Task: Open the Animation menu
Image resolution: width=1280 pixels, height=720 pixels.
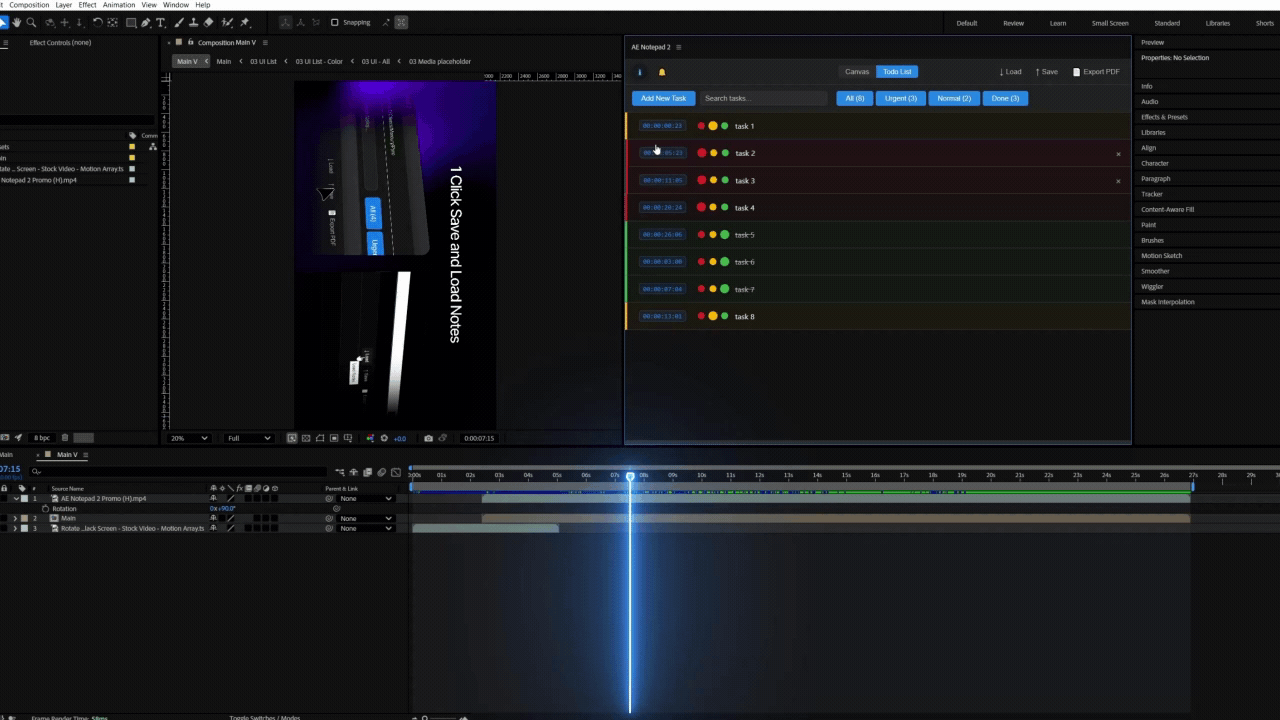Action: (118, 5)
